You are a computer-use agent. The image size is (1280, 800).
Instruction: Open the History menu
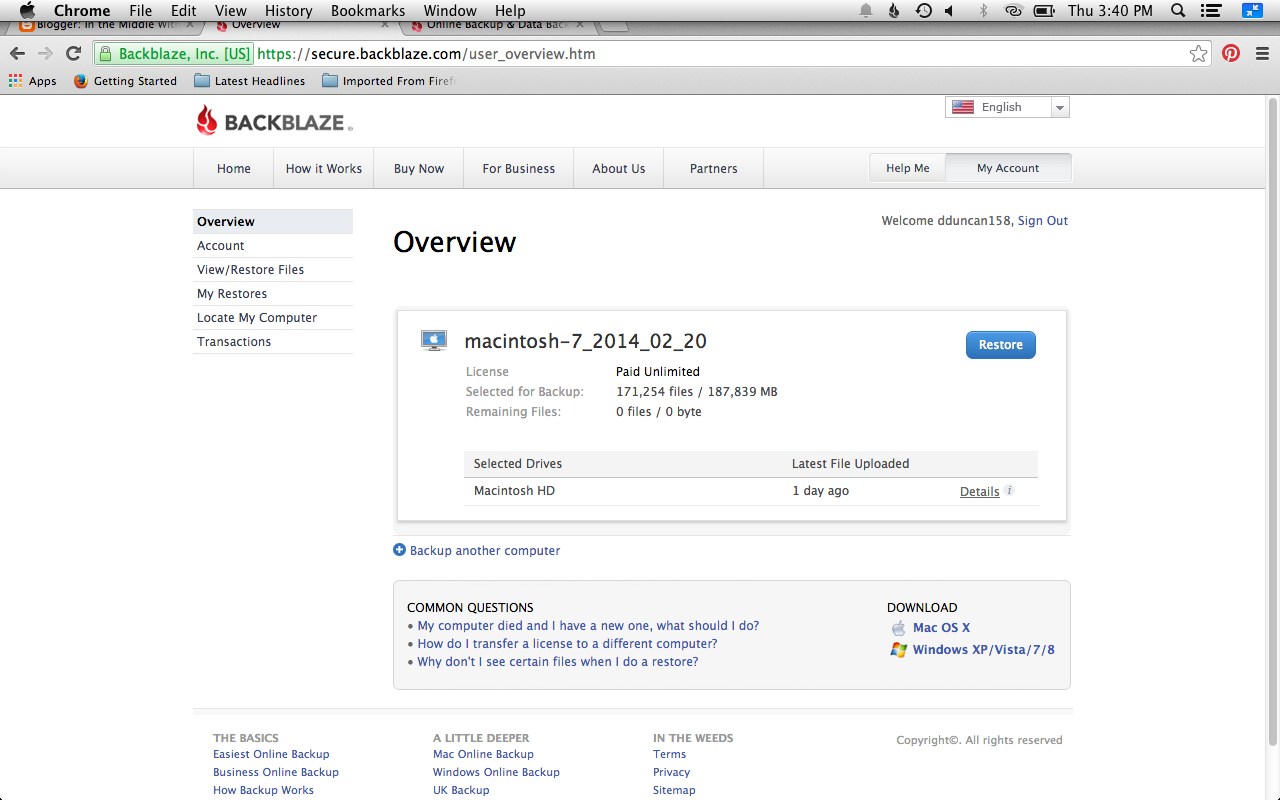289,10
